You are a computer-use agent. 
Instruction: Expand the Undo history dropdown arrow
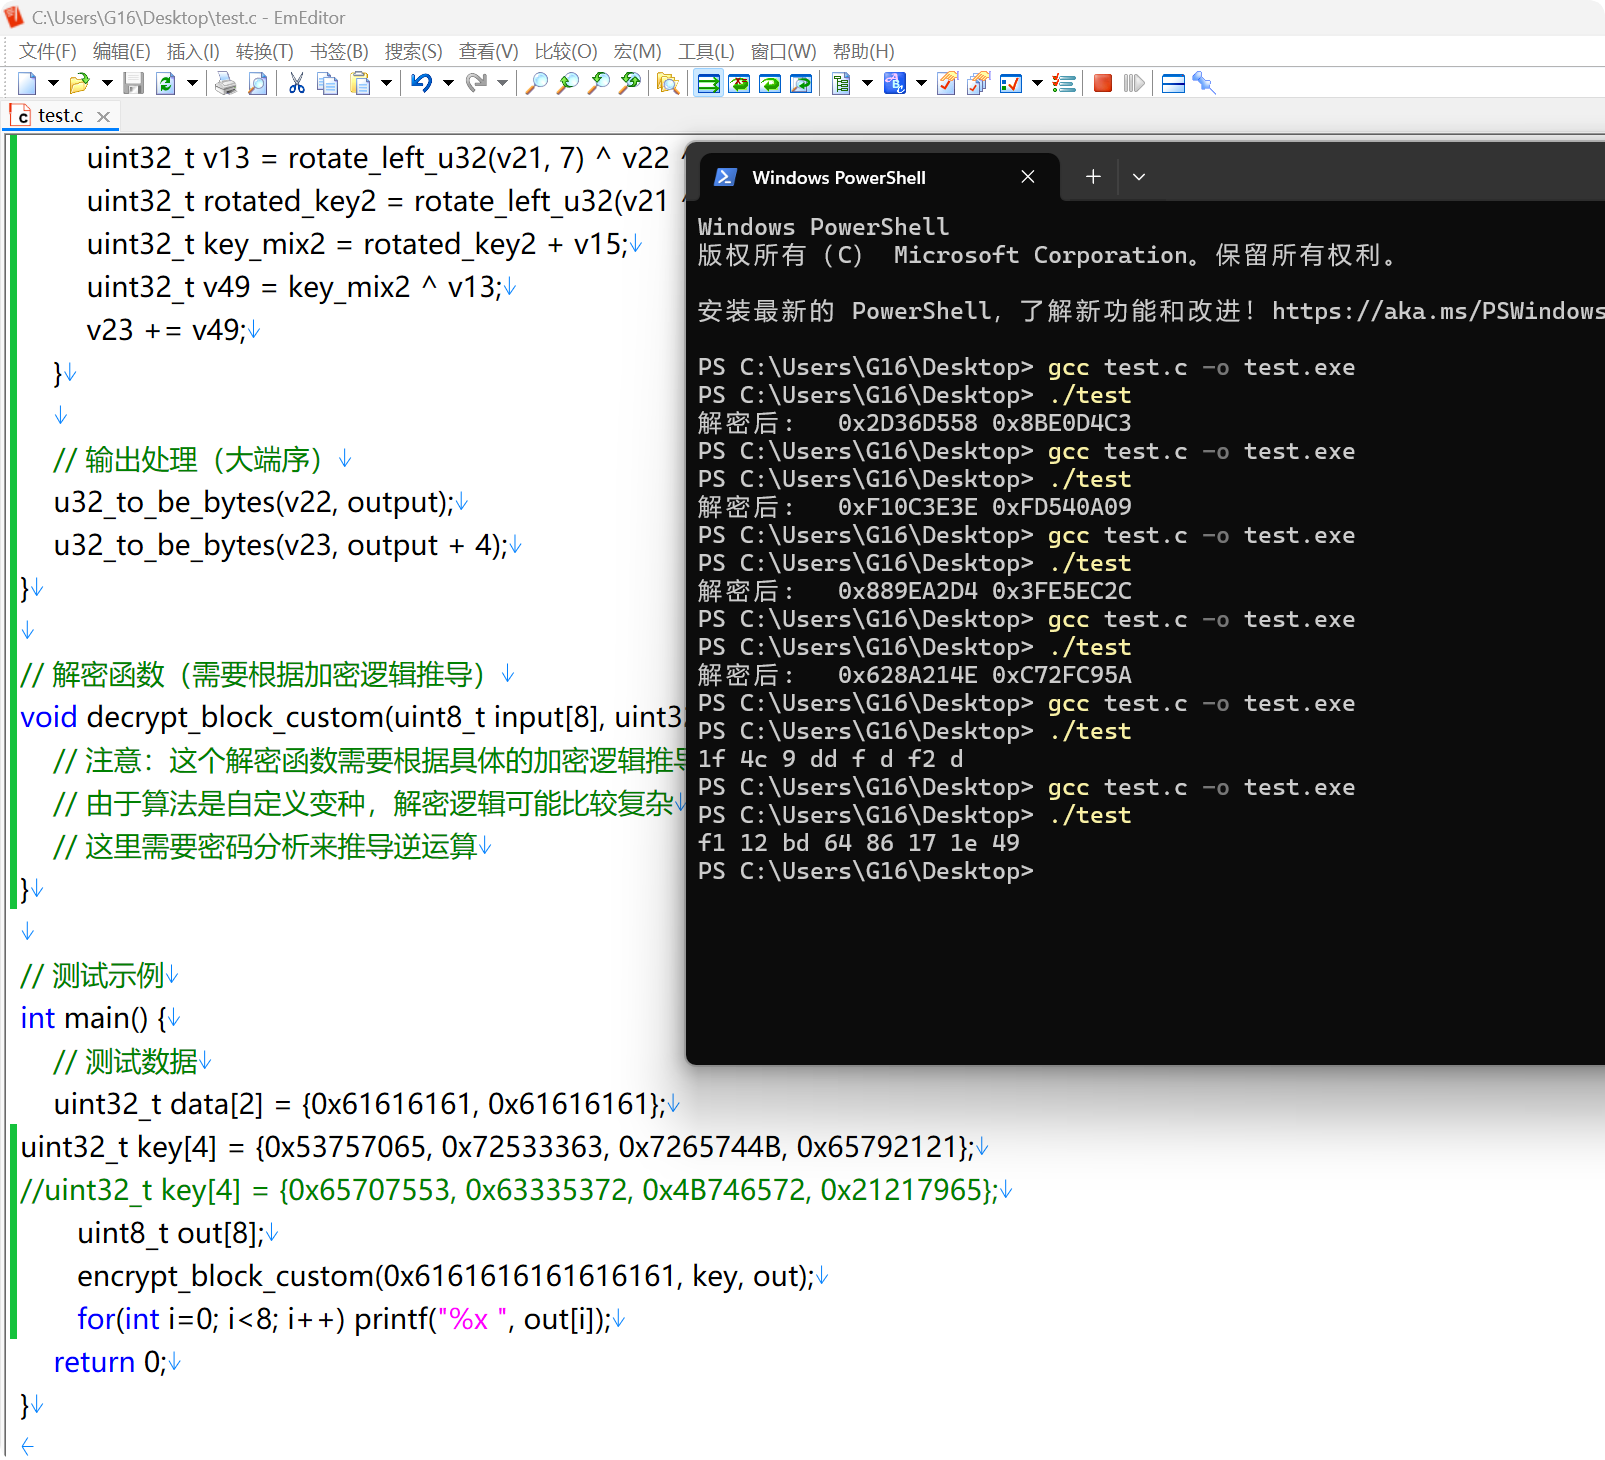pos(448,84)
